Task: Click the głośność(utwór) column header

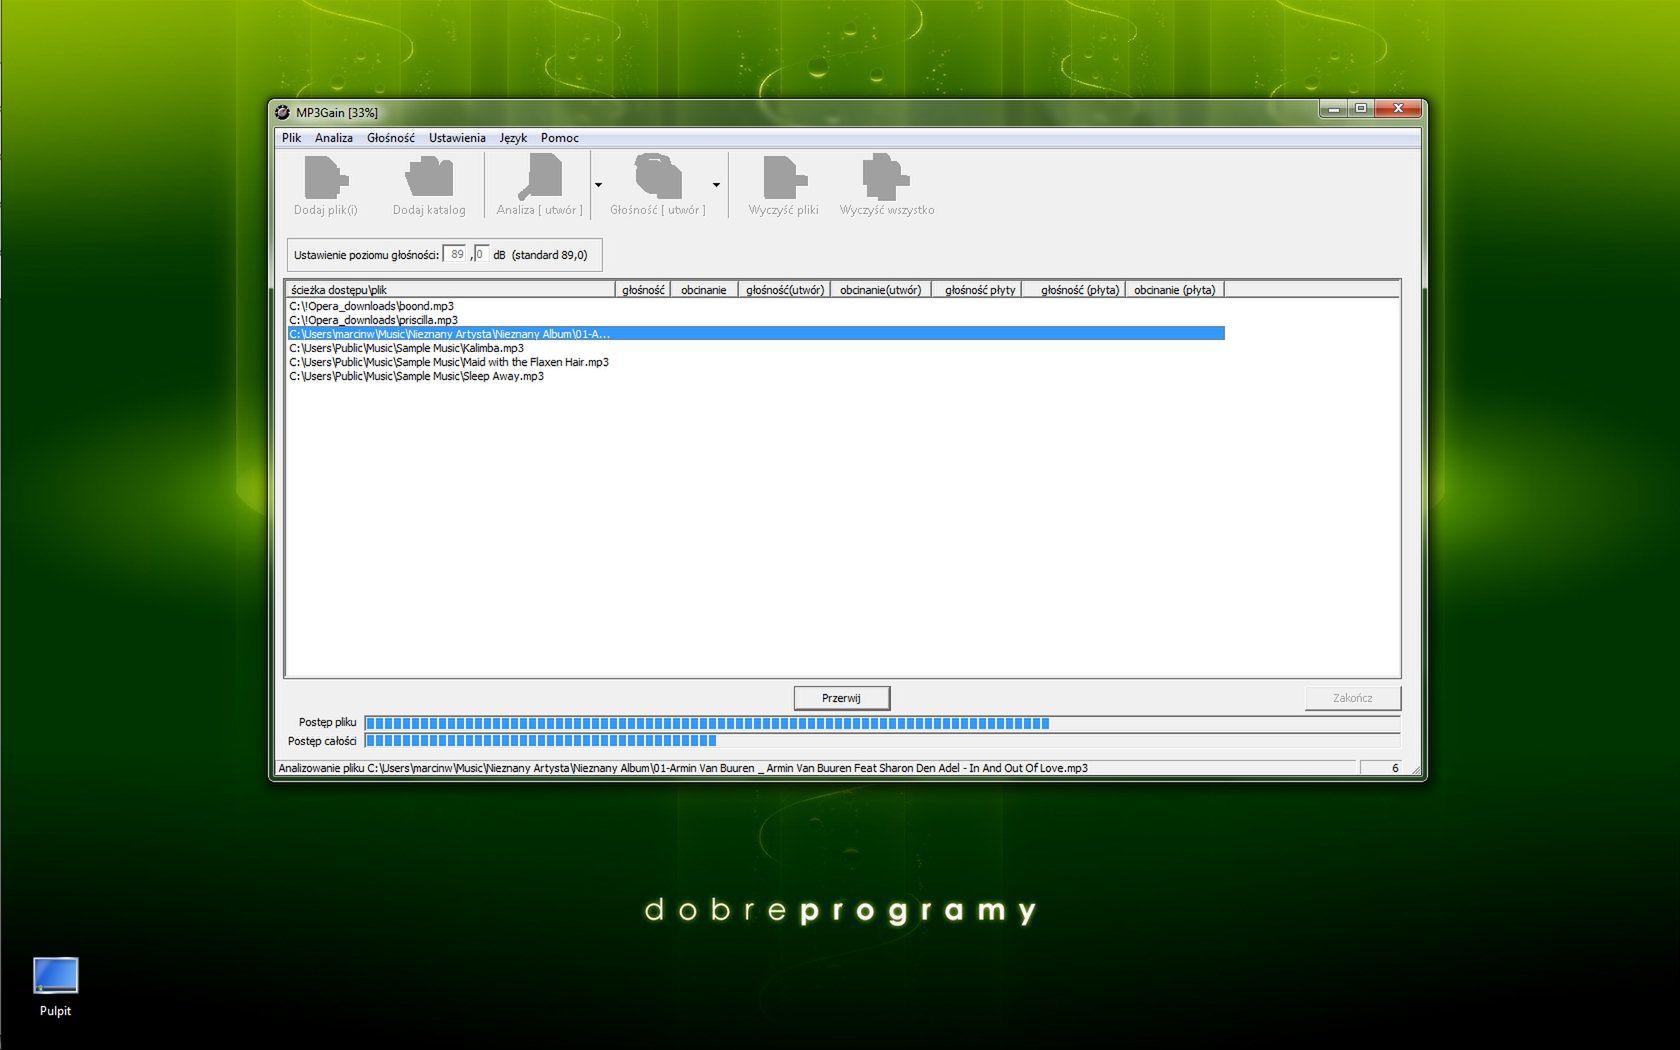Action: pos(785,290)
